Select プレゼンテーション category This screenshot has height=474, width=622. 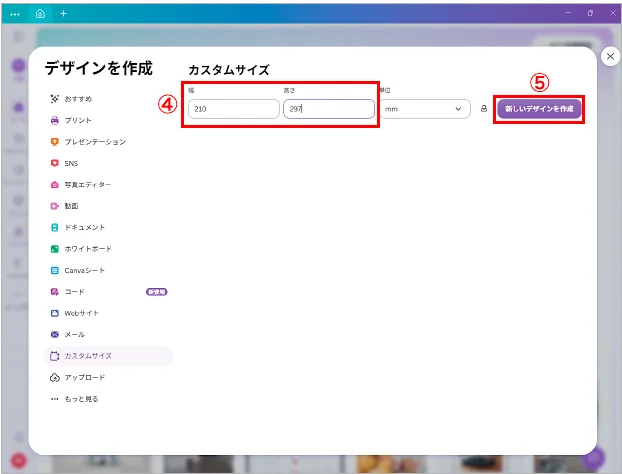tap(95, 142)
